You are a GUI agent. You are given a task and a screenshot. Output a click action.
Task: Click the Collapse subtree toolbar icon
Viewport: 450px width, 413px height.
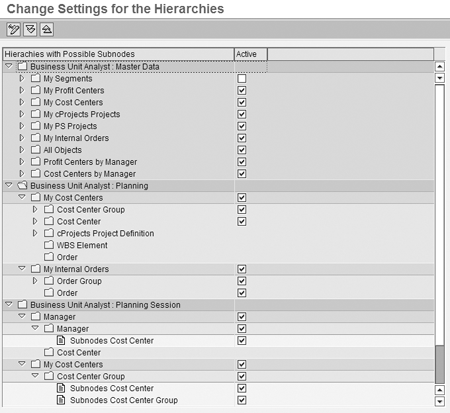(47, 29)
